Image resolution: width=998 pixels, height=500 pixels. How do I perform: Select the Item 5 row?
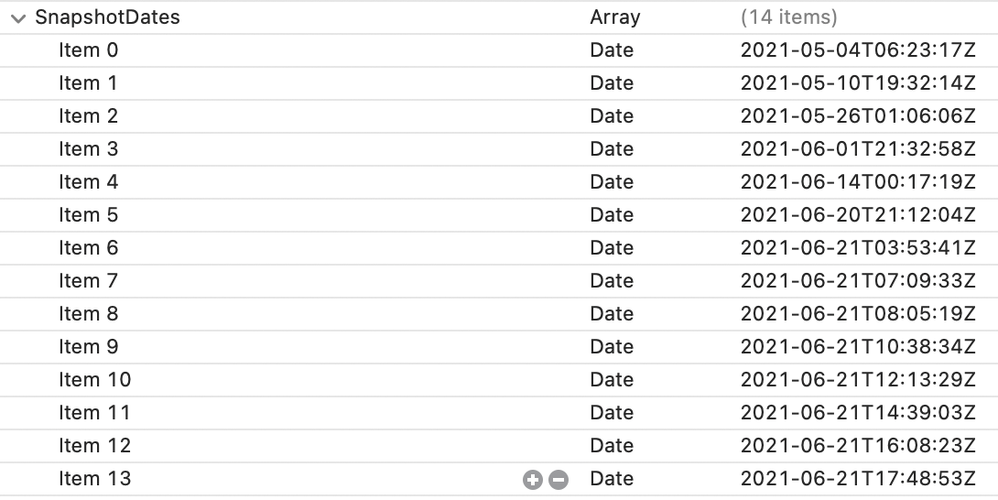(499, 215)
